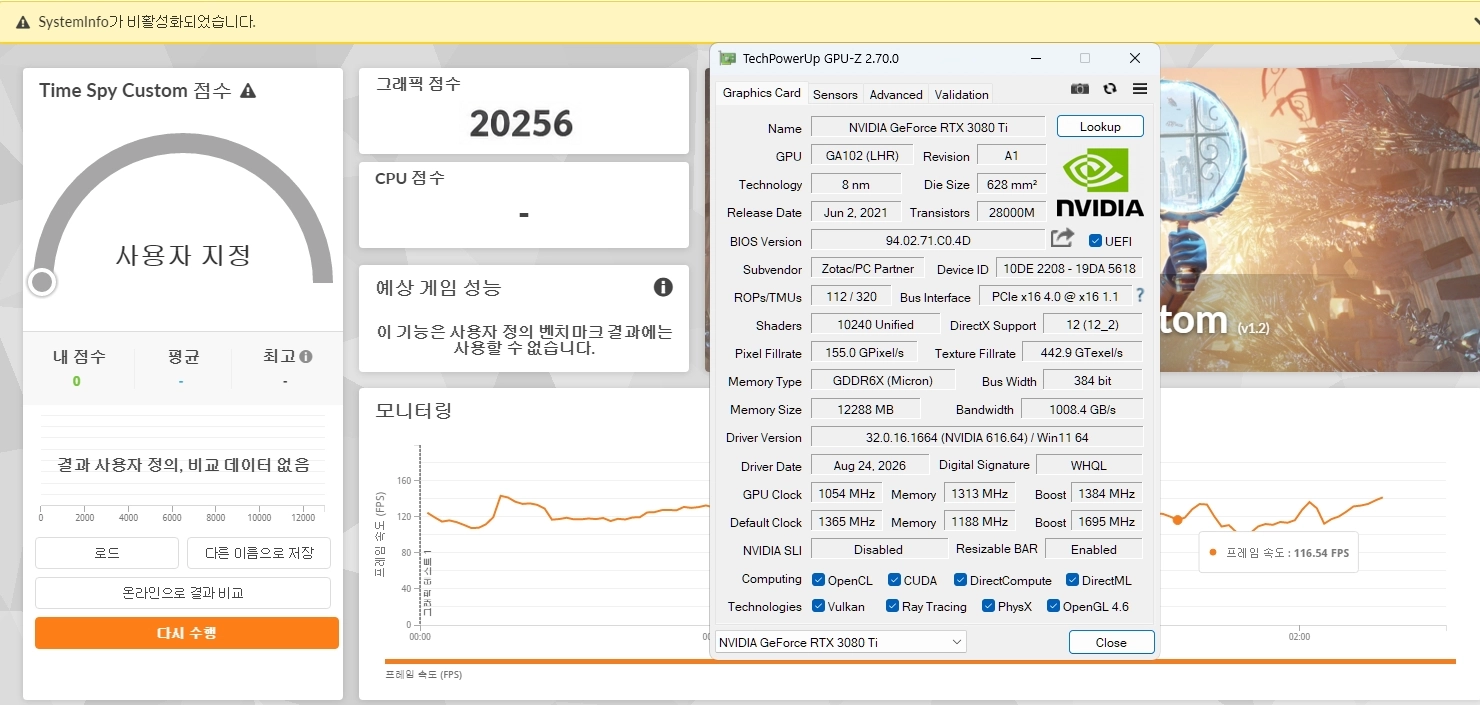Click the Subvendor value Zotac/PC Partner
This screenshot has height=705, width=1480.
click(x=869, y=269)
